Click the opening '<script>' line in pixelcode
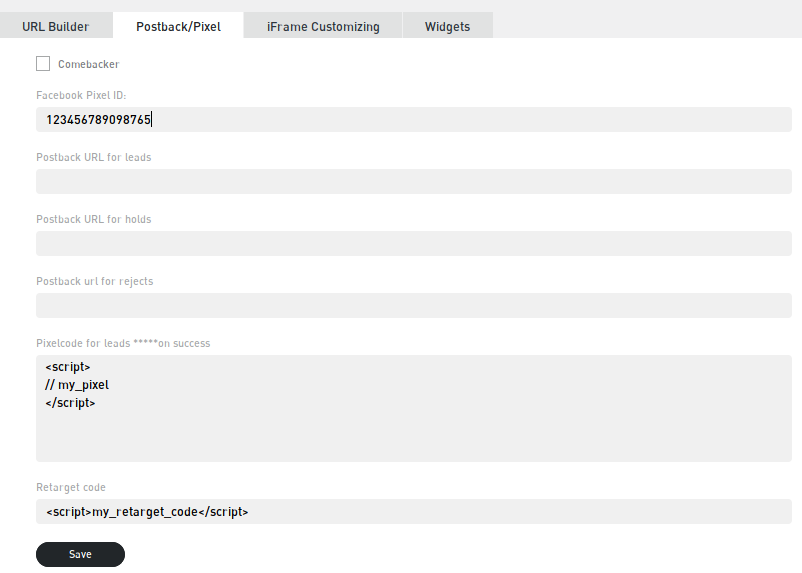 (x=68, y=367)
